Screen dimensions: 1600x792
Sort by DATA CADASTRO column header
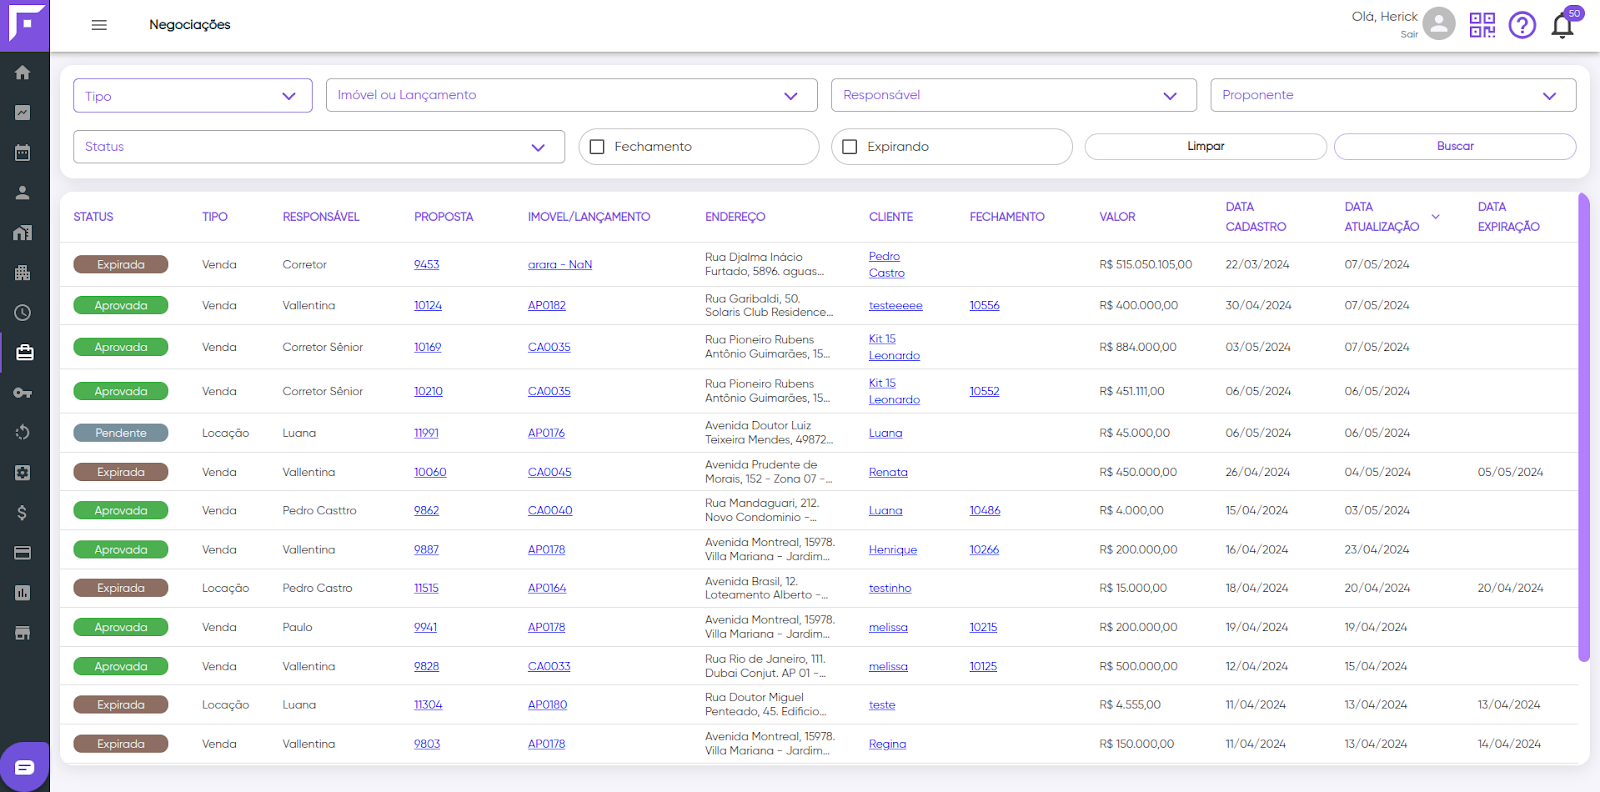click(x=1256, y=217)
